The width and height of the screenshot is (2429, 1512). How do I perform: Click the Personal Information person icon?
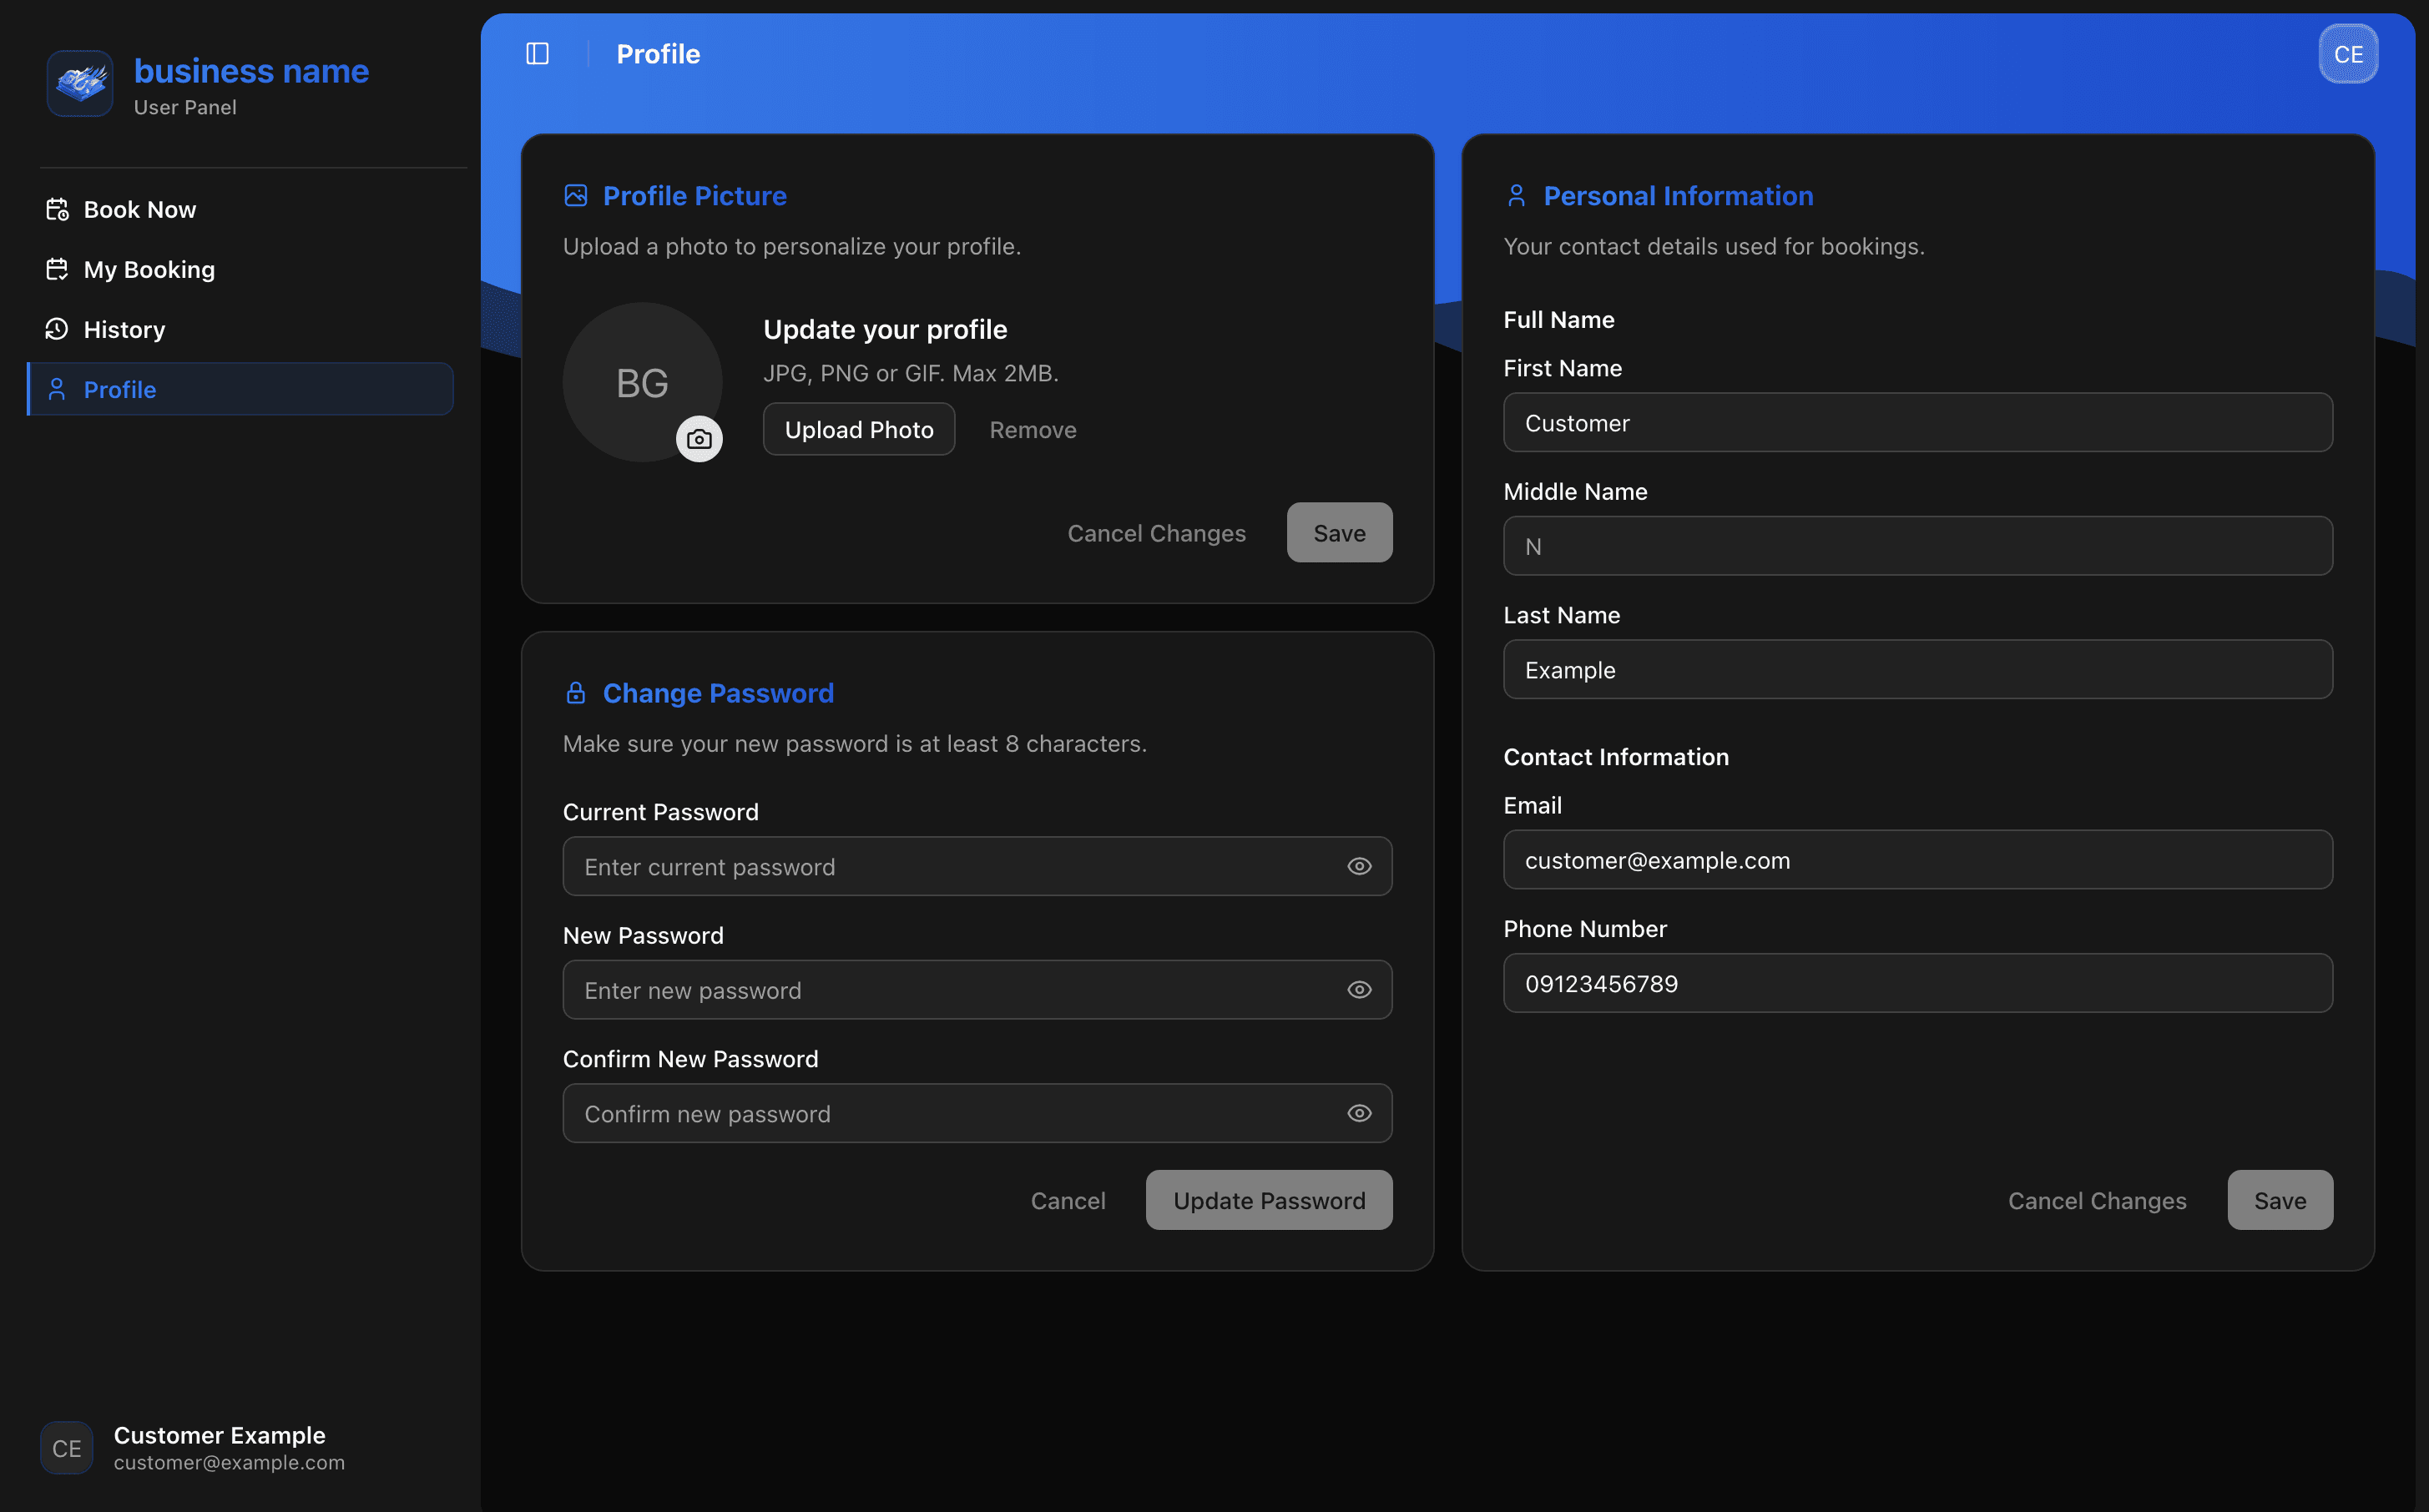1517,195
